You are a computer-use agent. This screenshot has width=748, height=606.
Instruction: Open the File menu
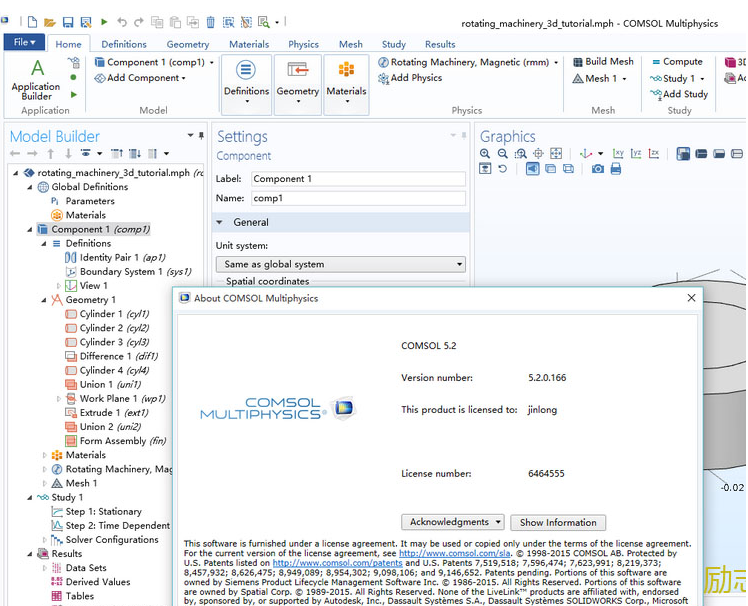pyautogui.click(x=24, y=42)
